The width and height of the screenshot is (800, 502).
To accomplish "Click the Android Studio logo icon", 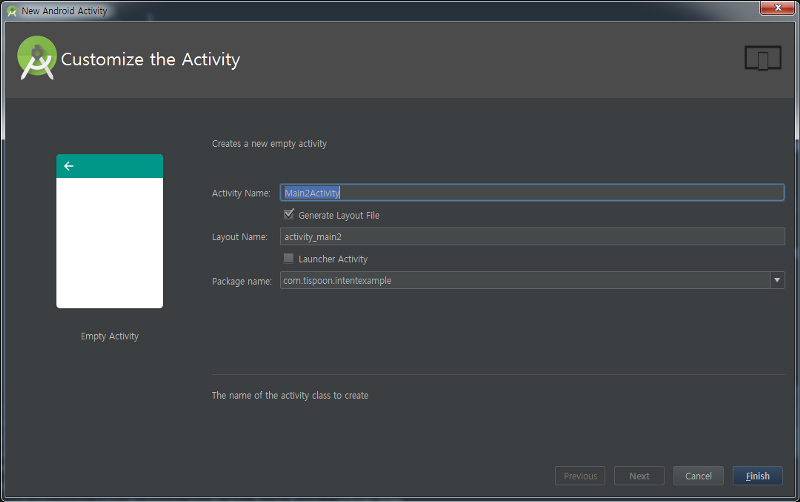I will 37,58.
